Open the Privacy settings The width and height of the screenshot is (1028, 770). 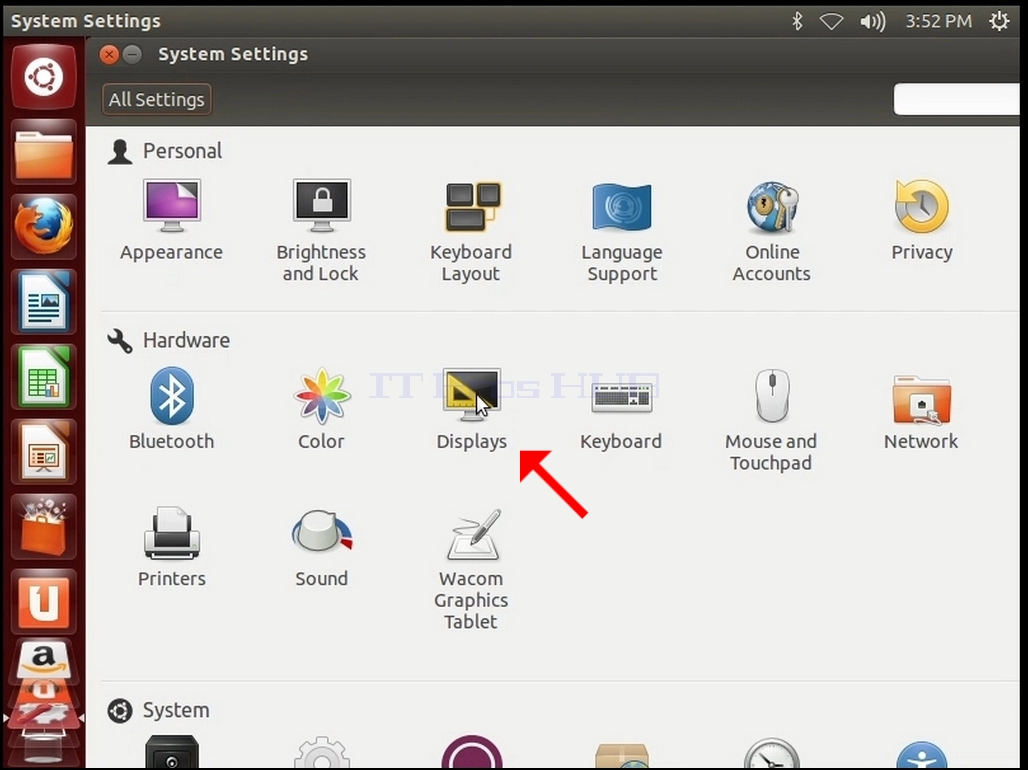pyautogui.click(x=921, y=220)
